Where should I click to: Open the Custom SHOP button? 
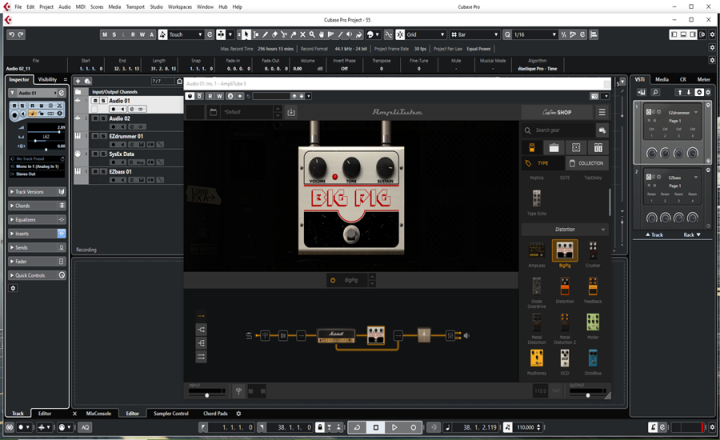tap(557, 112)
